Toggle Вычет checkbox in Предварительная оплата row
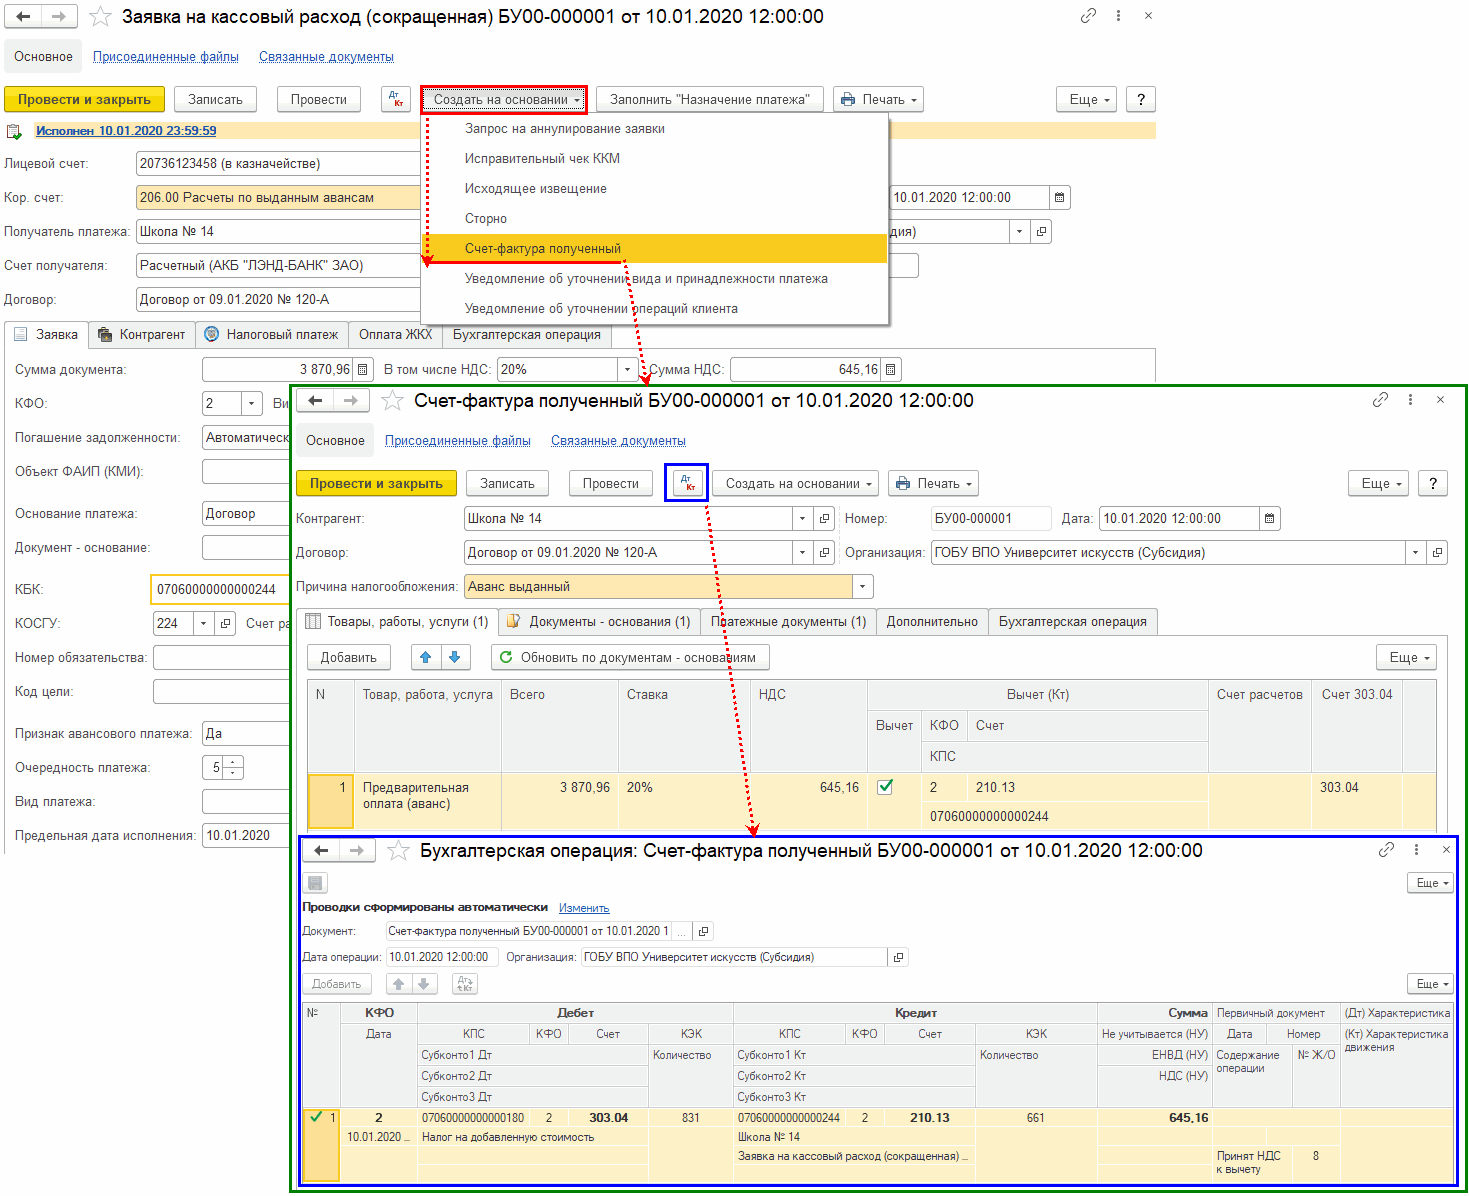 [885, 787]
